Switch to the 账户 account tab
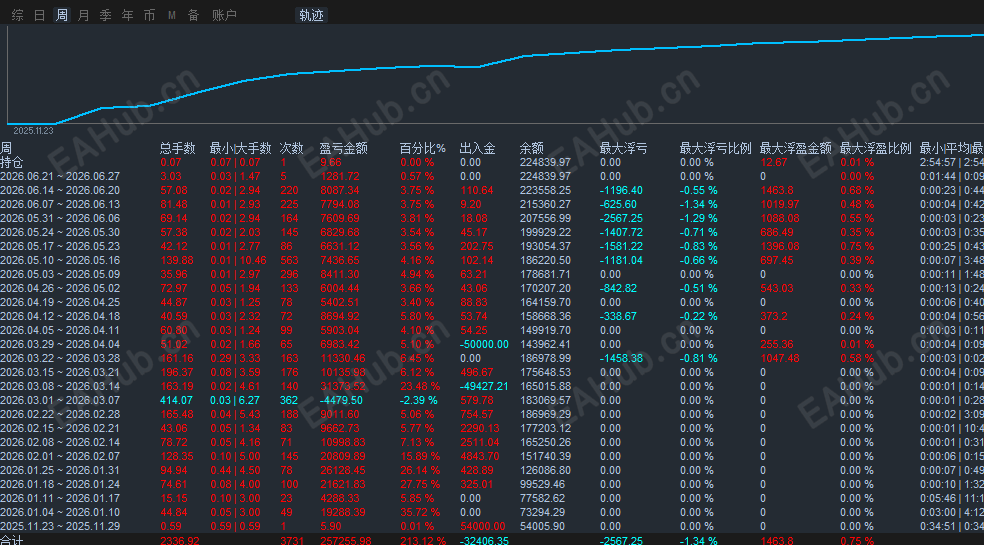 point(224,15)
